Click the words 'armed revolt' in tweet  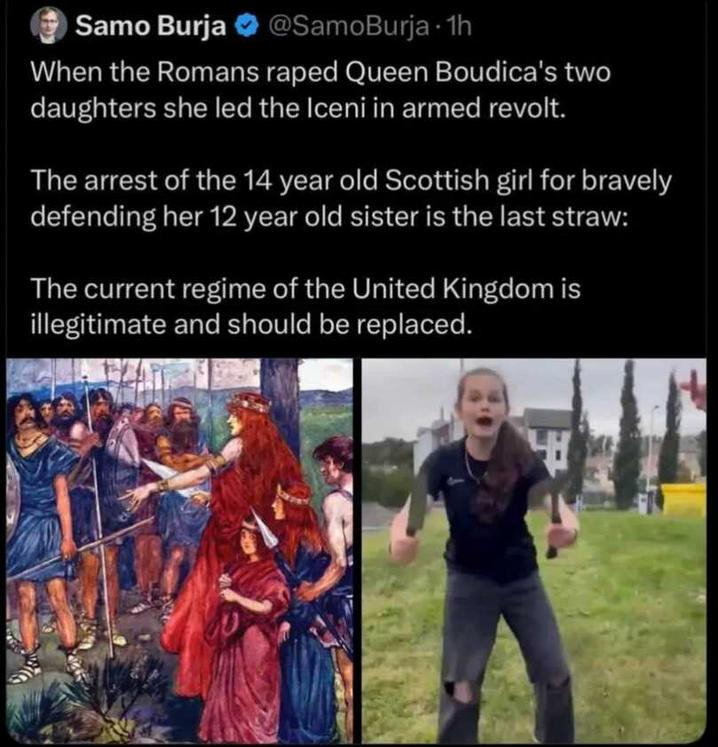[x=484, y=109]
